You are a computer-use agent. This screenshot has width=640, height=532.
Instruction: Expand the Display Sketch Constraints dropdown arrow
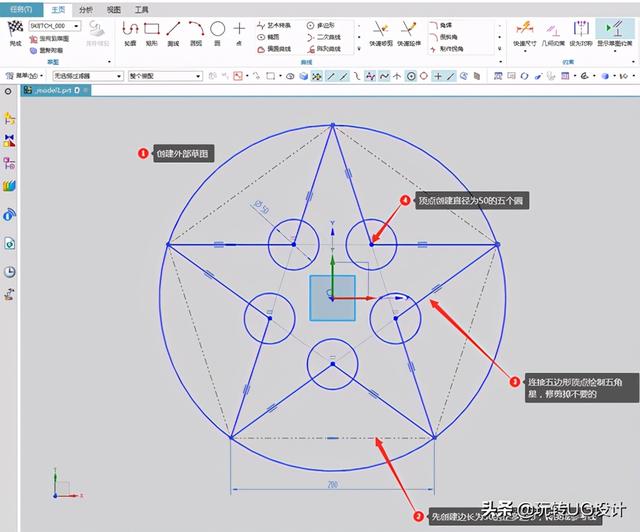click(615, 51)
